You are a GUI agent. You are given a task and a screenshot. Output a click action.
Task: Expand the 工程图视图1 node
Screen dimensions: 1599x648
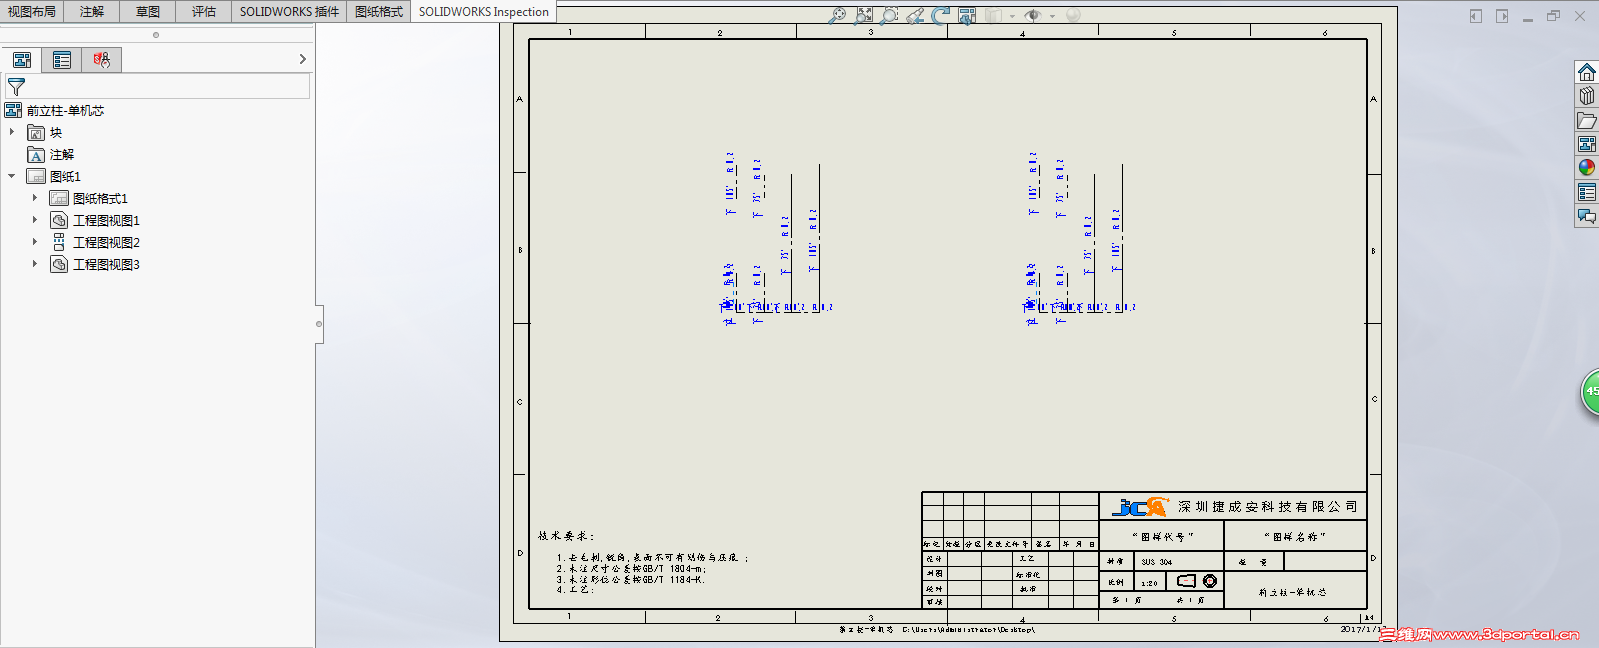pyautogui.click(x=35, y=220)
